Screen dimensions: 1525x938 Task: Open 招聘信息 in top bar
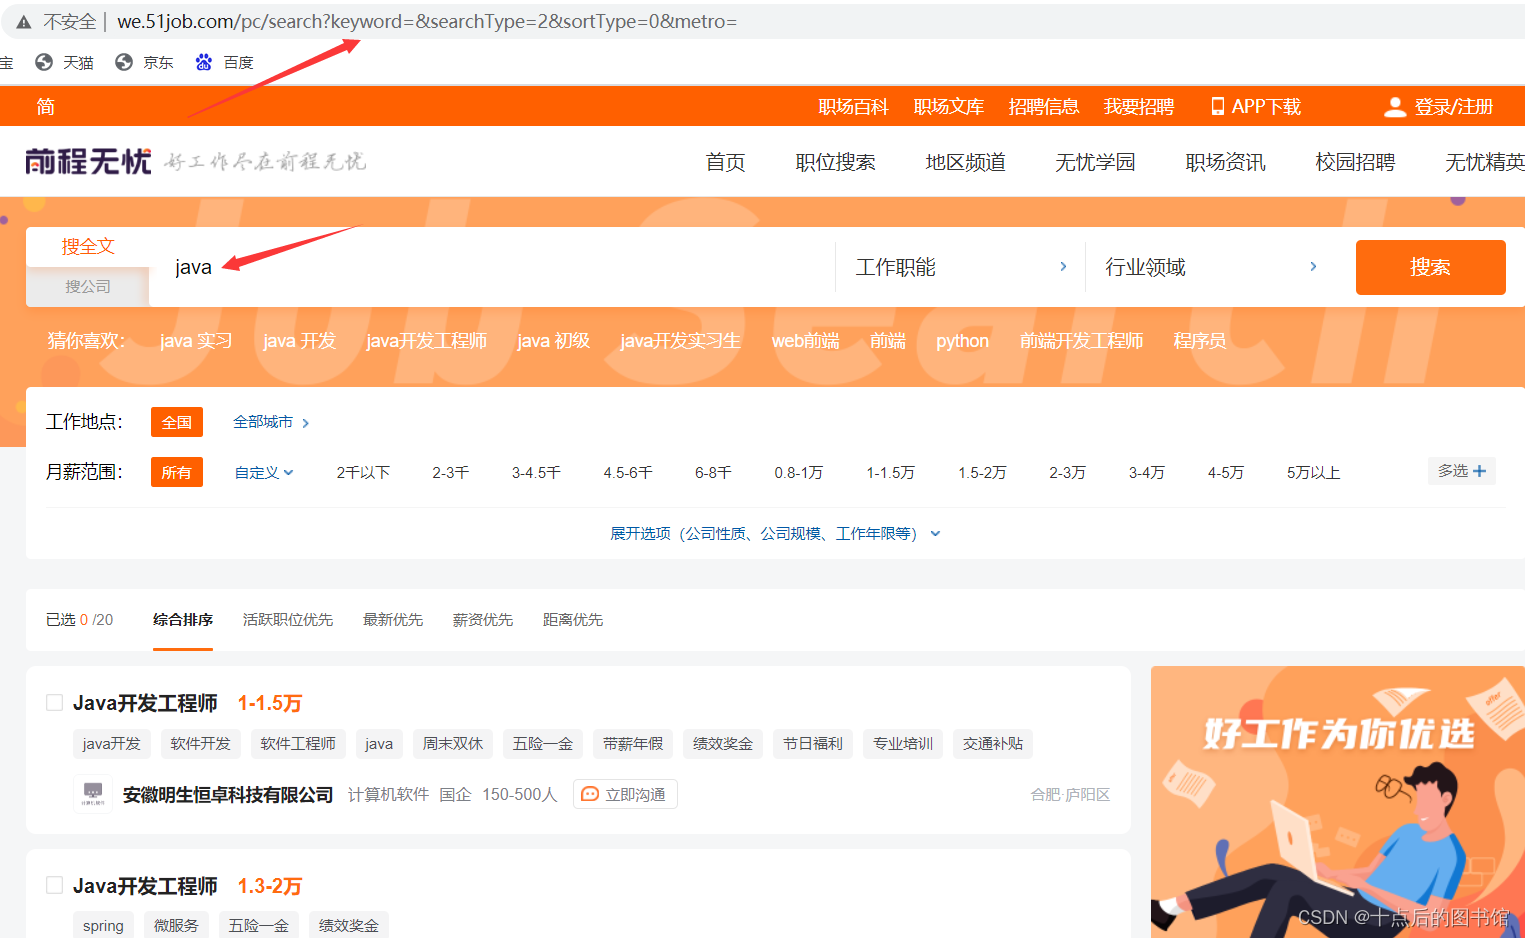[x=1044, y=107]
